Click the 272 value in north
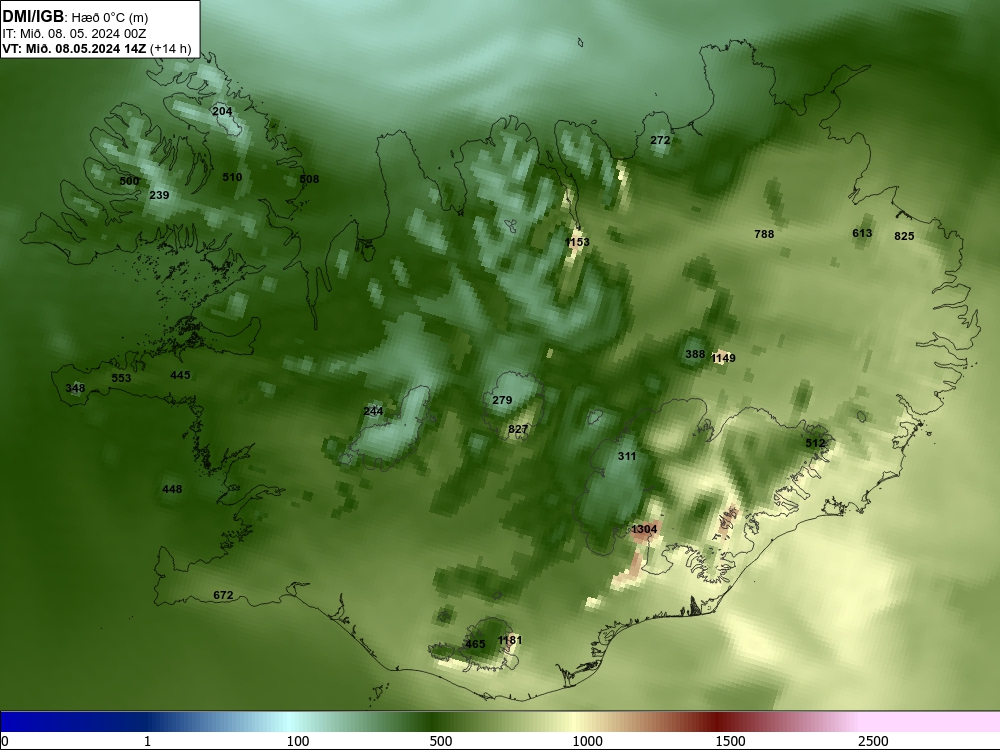 (x=660, y=140)
